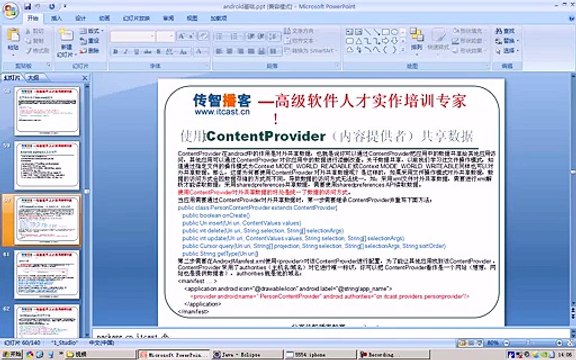The width and height of the screenshot is (576, 360).
Task: Open the 版式 (Layout) dropdown
Action: point(92,31)
